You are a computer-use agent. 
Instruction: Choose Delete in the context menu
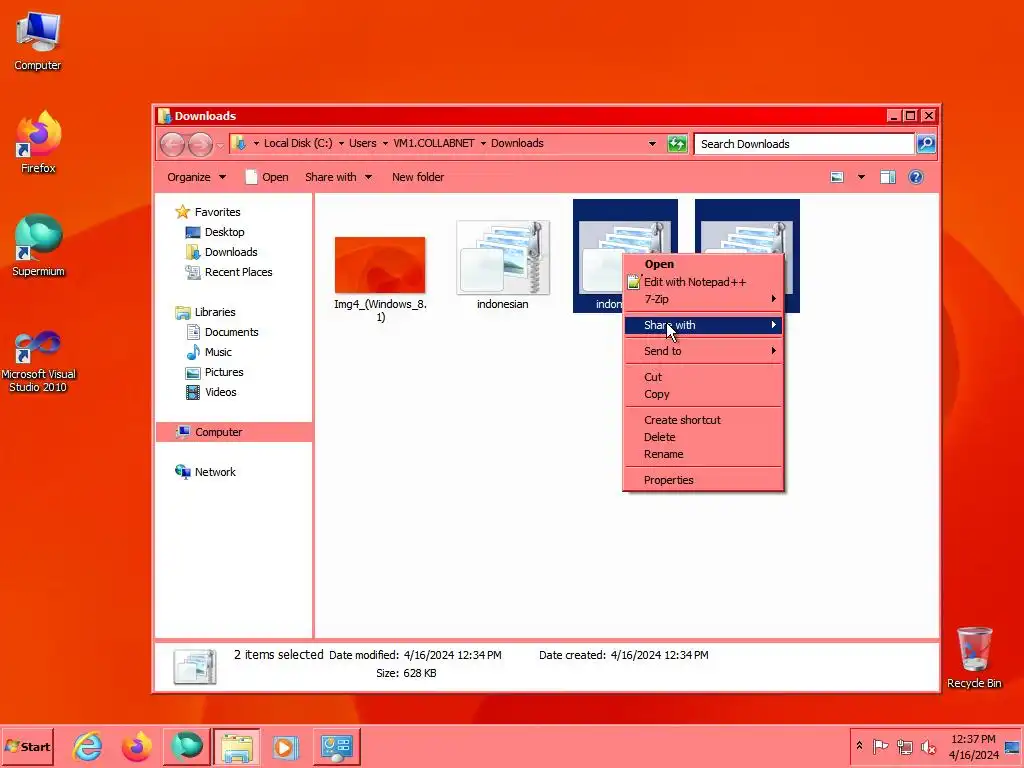point(703,437)
